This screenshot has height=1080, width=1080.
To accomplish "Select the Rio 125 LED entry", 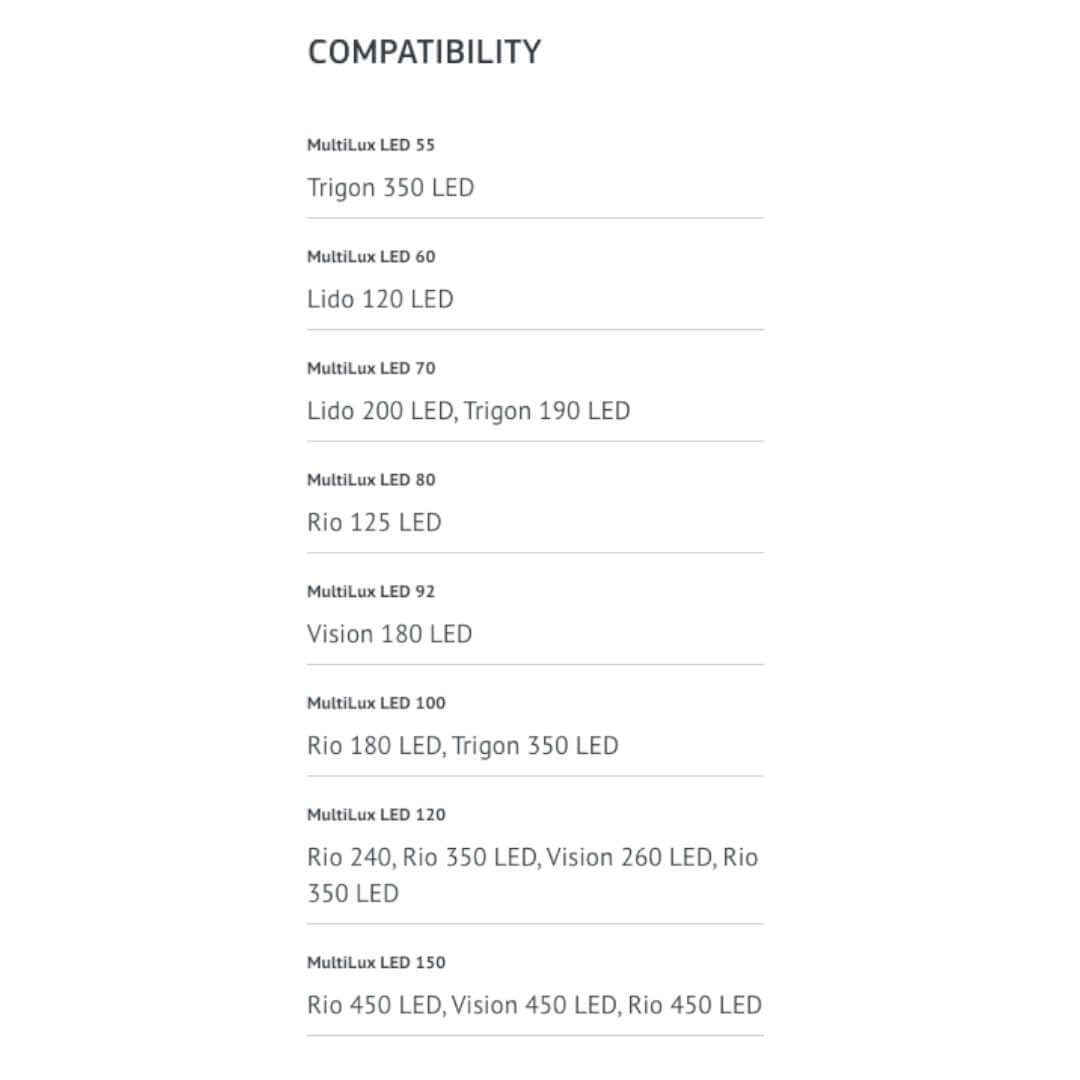I will tap(374, 523).
